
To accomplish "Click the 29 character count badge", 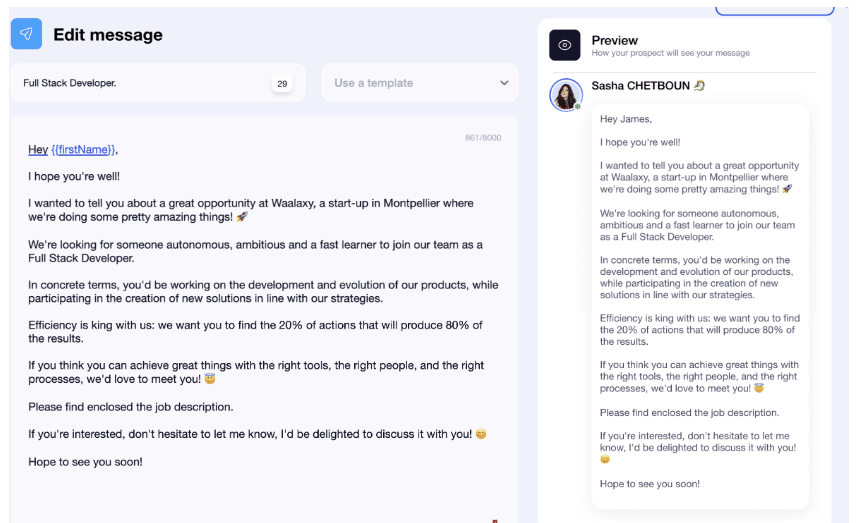I will 282,84.
